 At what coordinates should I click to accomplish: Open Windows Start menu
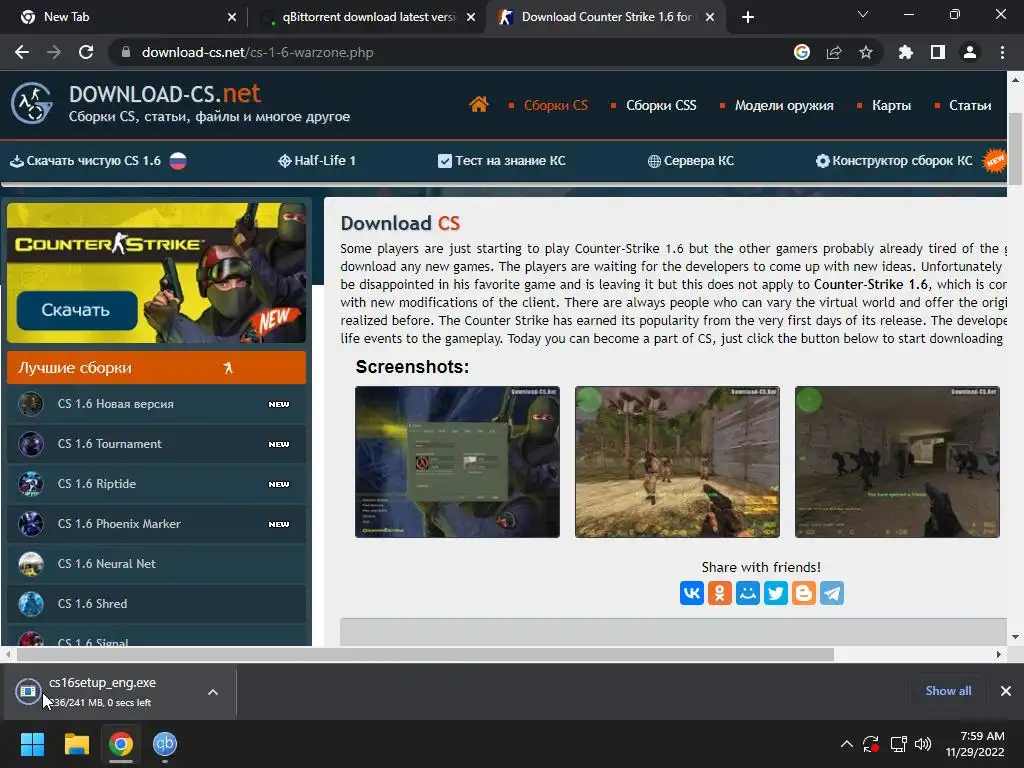(32, 744)
